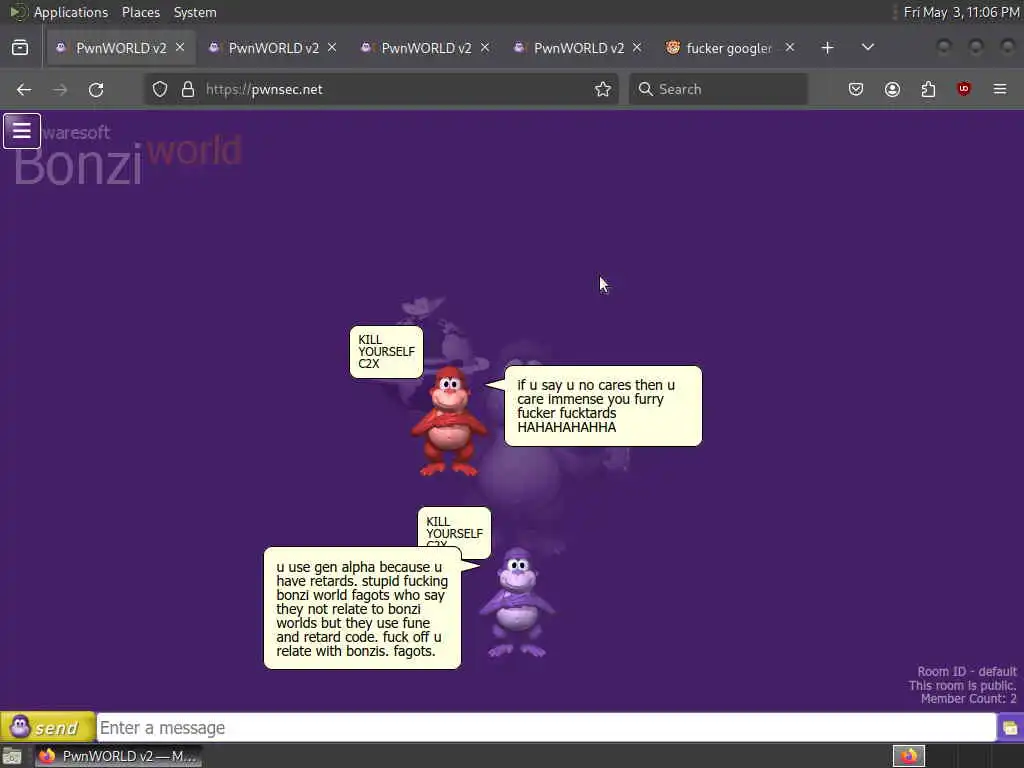Image resolution: width=1024 pixels, height=768 pixels.
Task: Click the show desktop icon in taskbar
Action: (12, 757)
